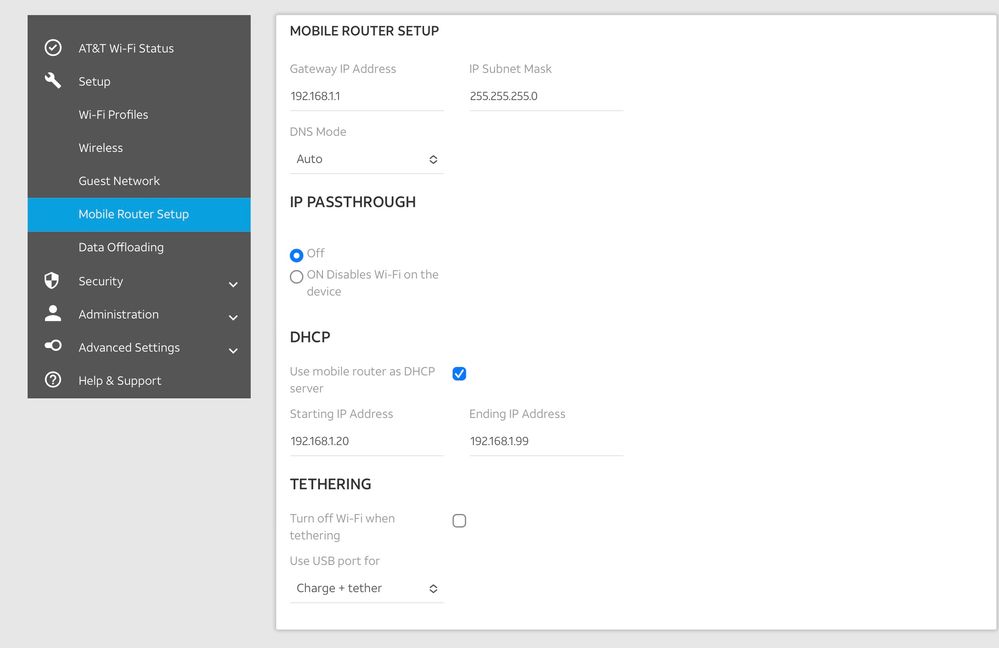Screen dimensions: 999x648
Task: Click the Security shield icon
Action: point(53,281)
